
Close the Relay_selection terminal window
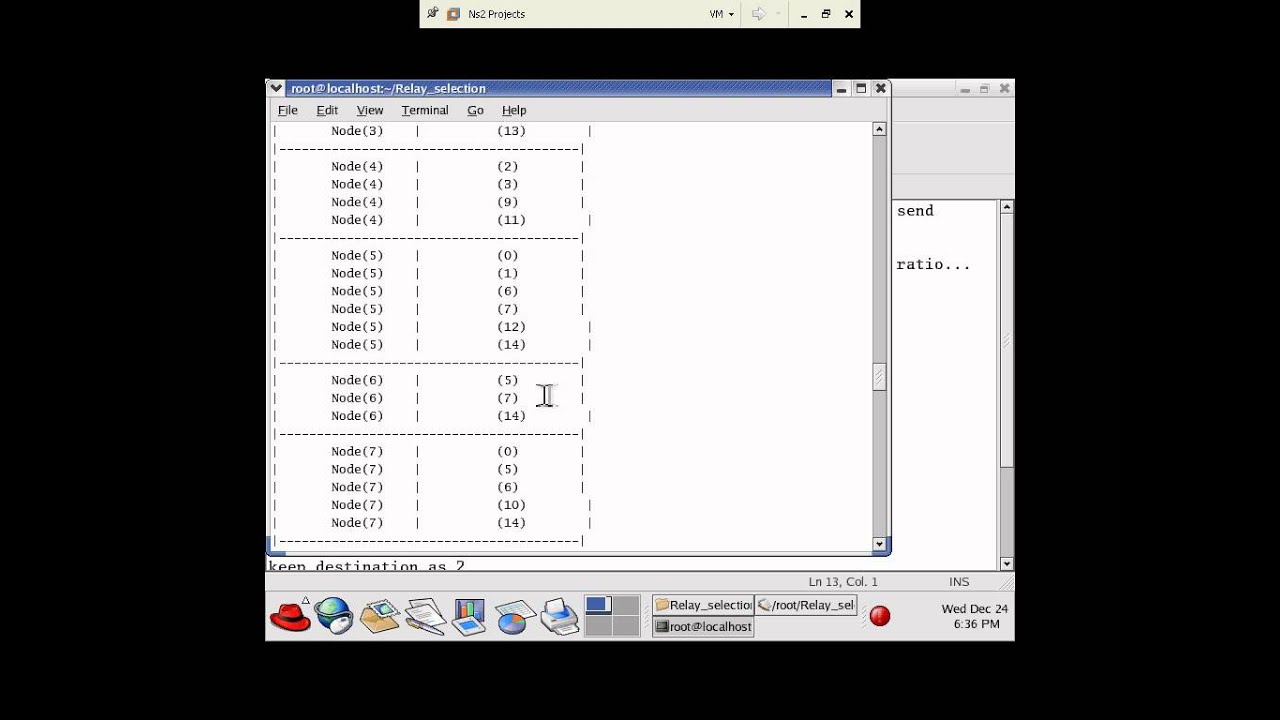pyautogui.click(x=880, y=89)
